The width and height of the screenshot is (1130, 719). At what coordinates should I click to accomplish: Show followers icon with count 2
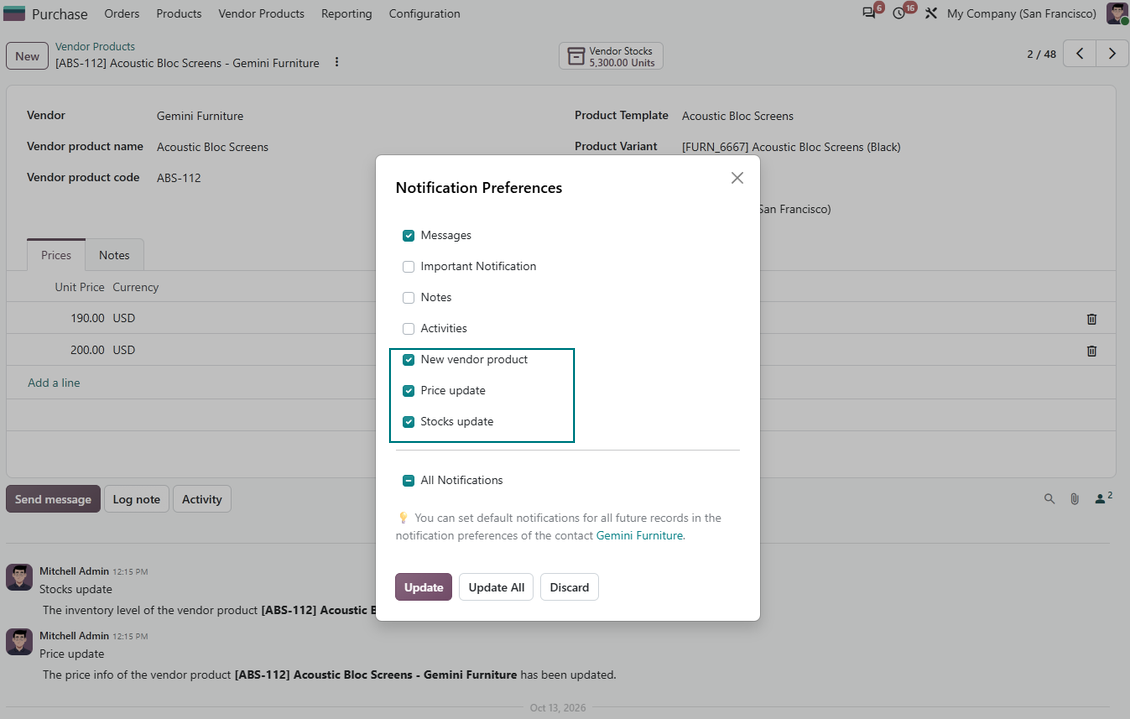pos(1103,498)
